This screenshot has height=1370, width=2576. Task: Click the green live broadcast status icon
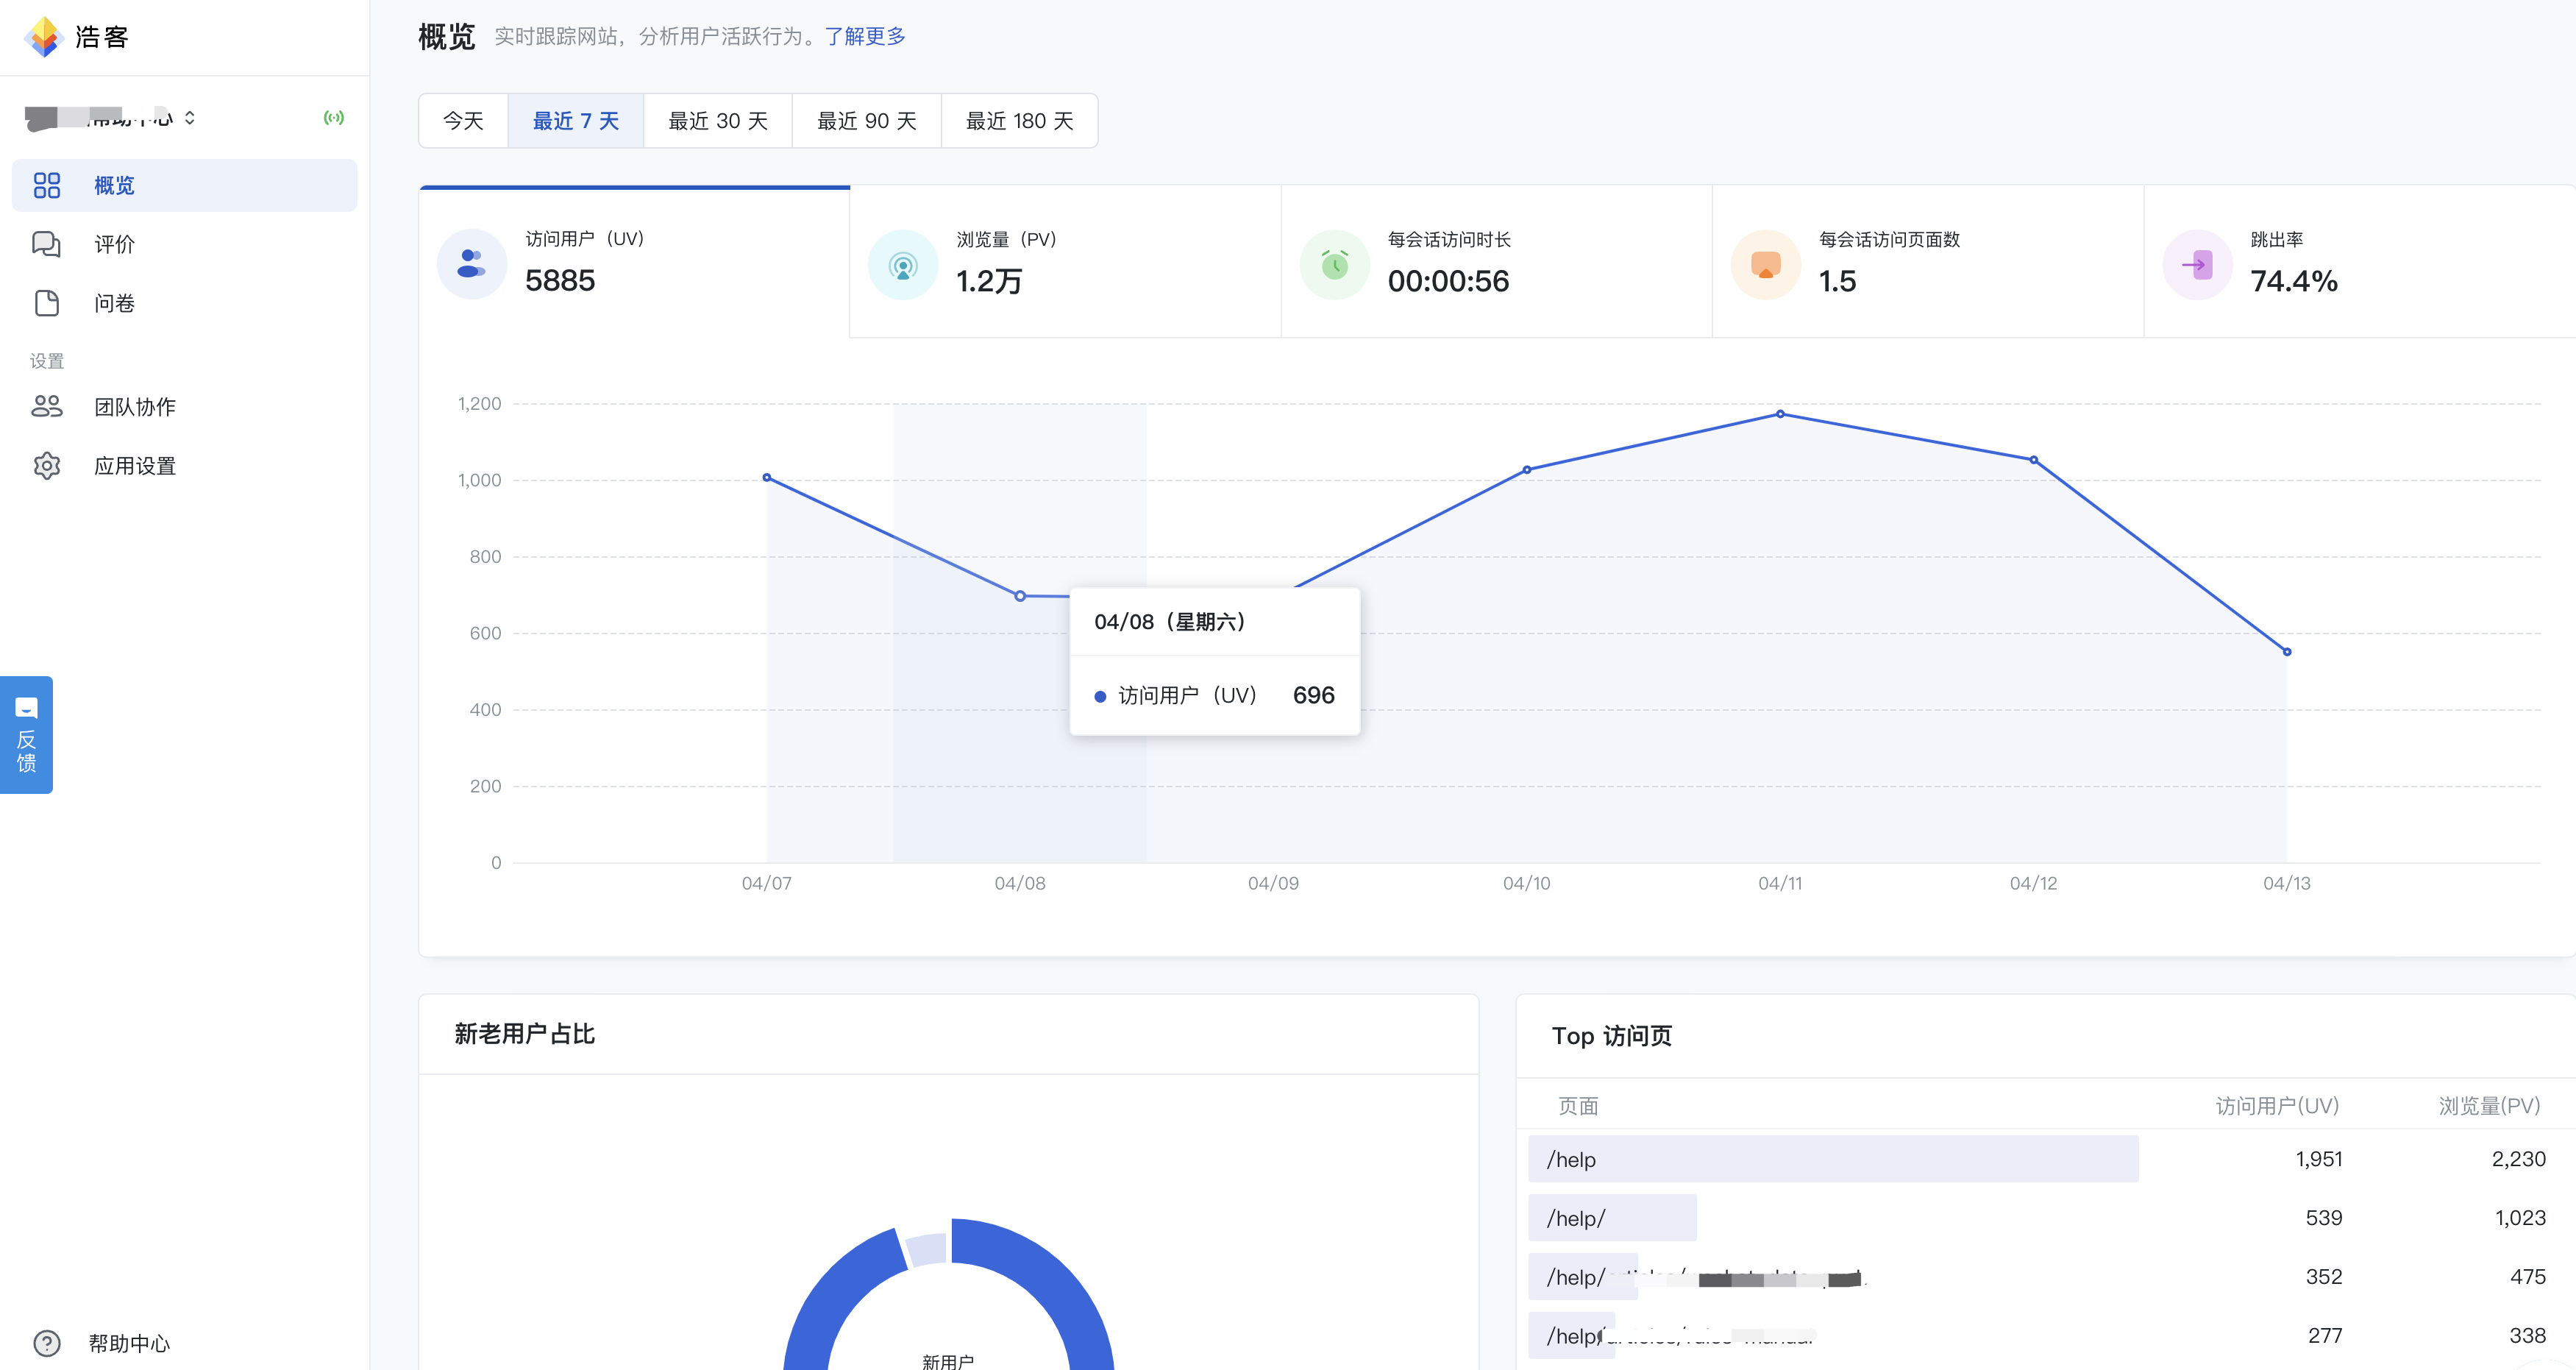pos(334,118)
